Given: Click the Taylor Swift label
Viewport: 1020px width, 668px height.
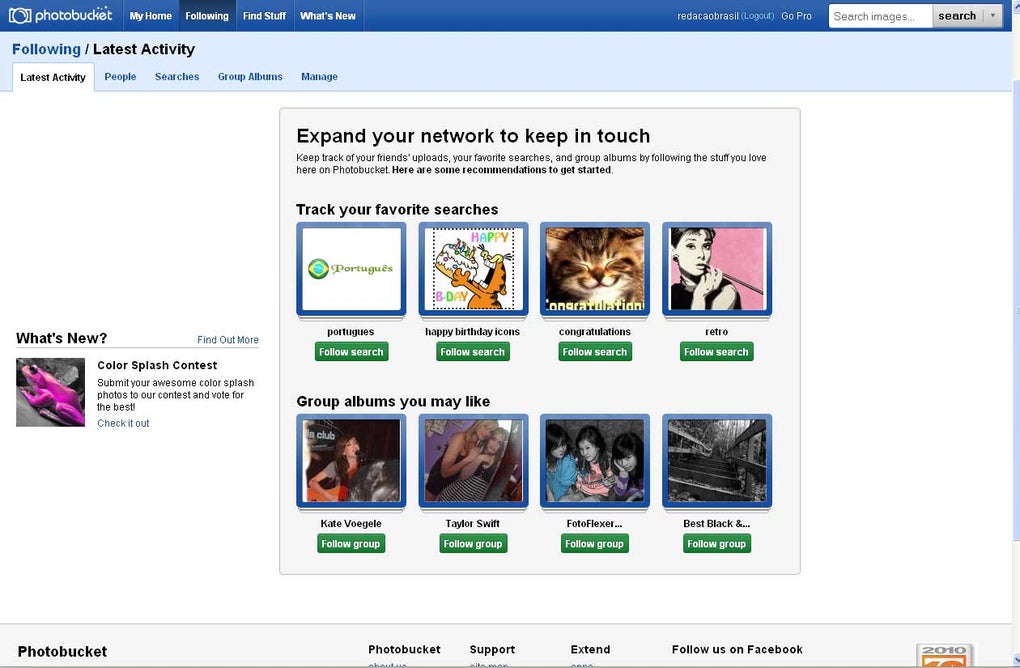Looking at the screenshot, I should [x=472, y=524].
